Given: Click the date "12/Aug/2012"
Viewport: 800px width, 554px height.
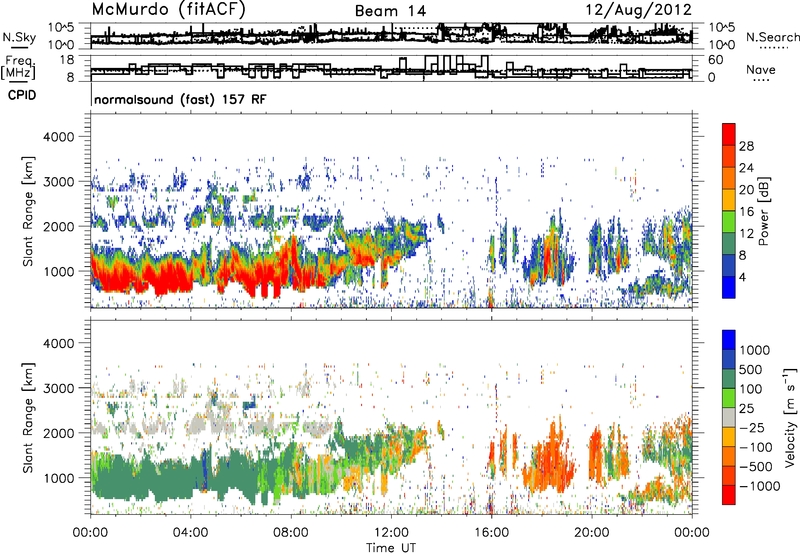Looking at the screenshot, I should (x=638, y=10).
